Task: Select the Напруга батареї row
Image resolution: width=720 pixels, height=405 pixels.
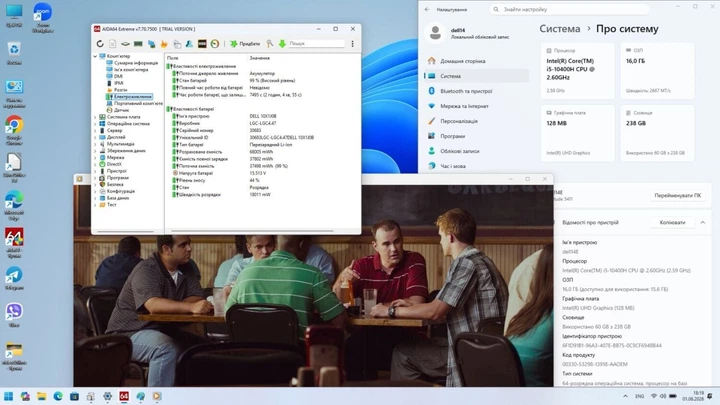Action: click(263, 173)
